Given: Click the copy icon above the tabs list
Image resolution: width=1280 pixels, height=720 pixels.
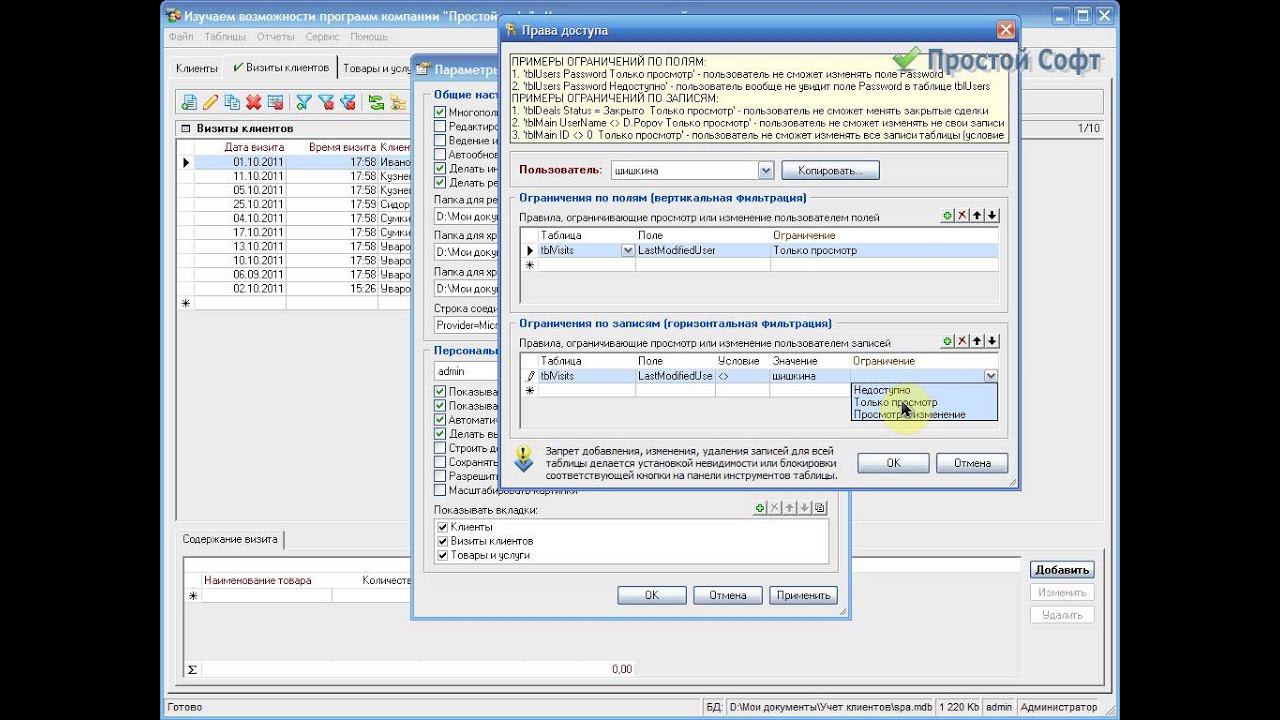Looking at the screenshot, I should click(820, 508).
